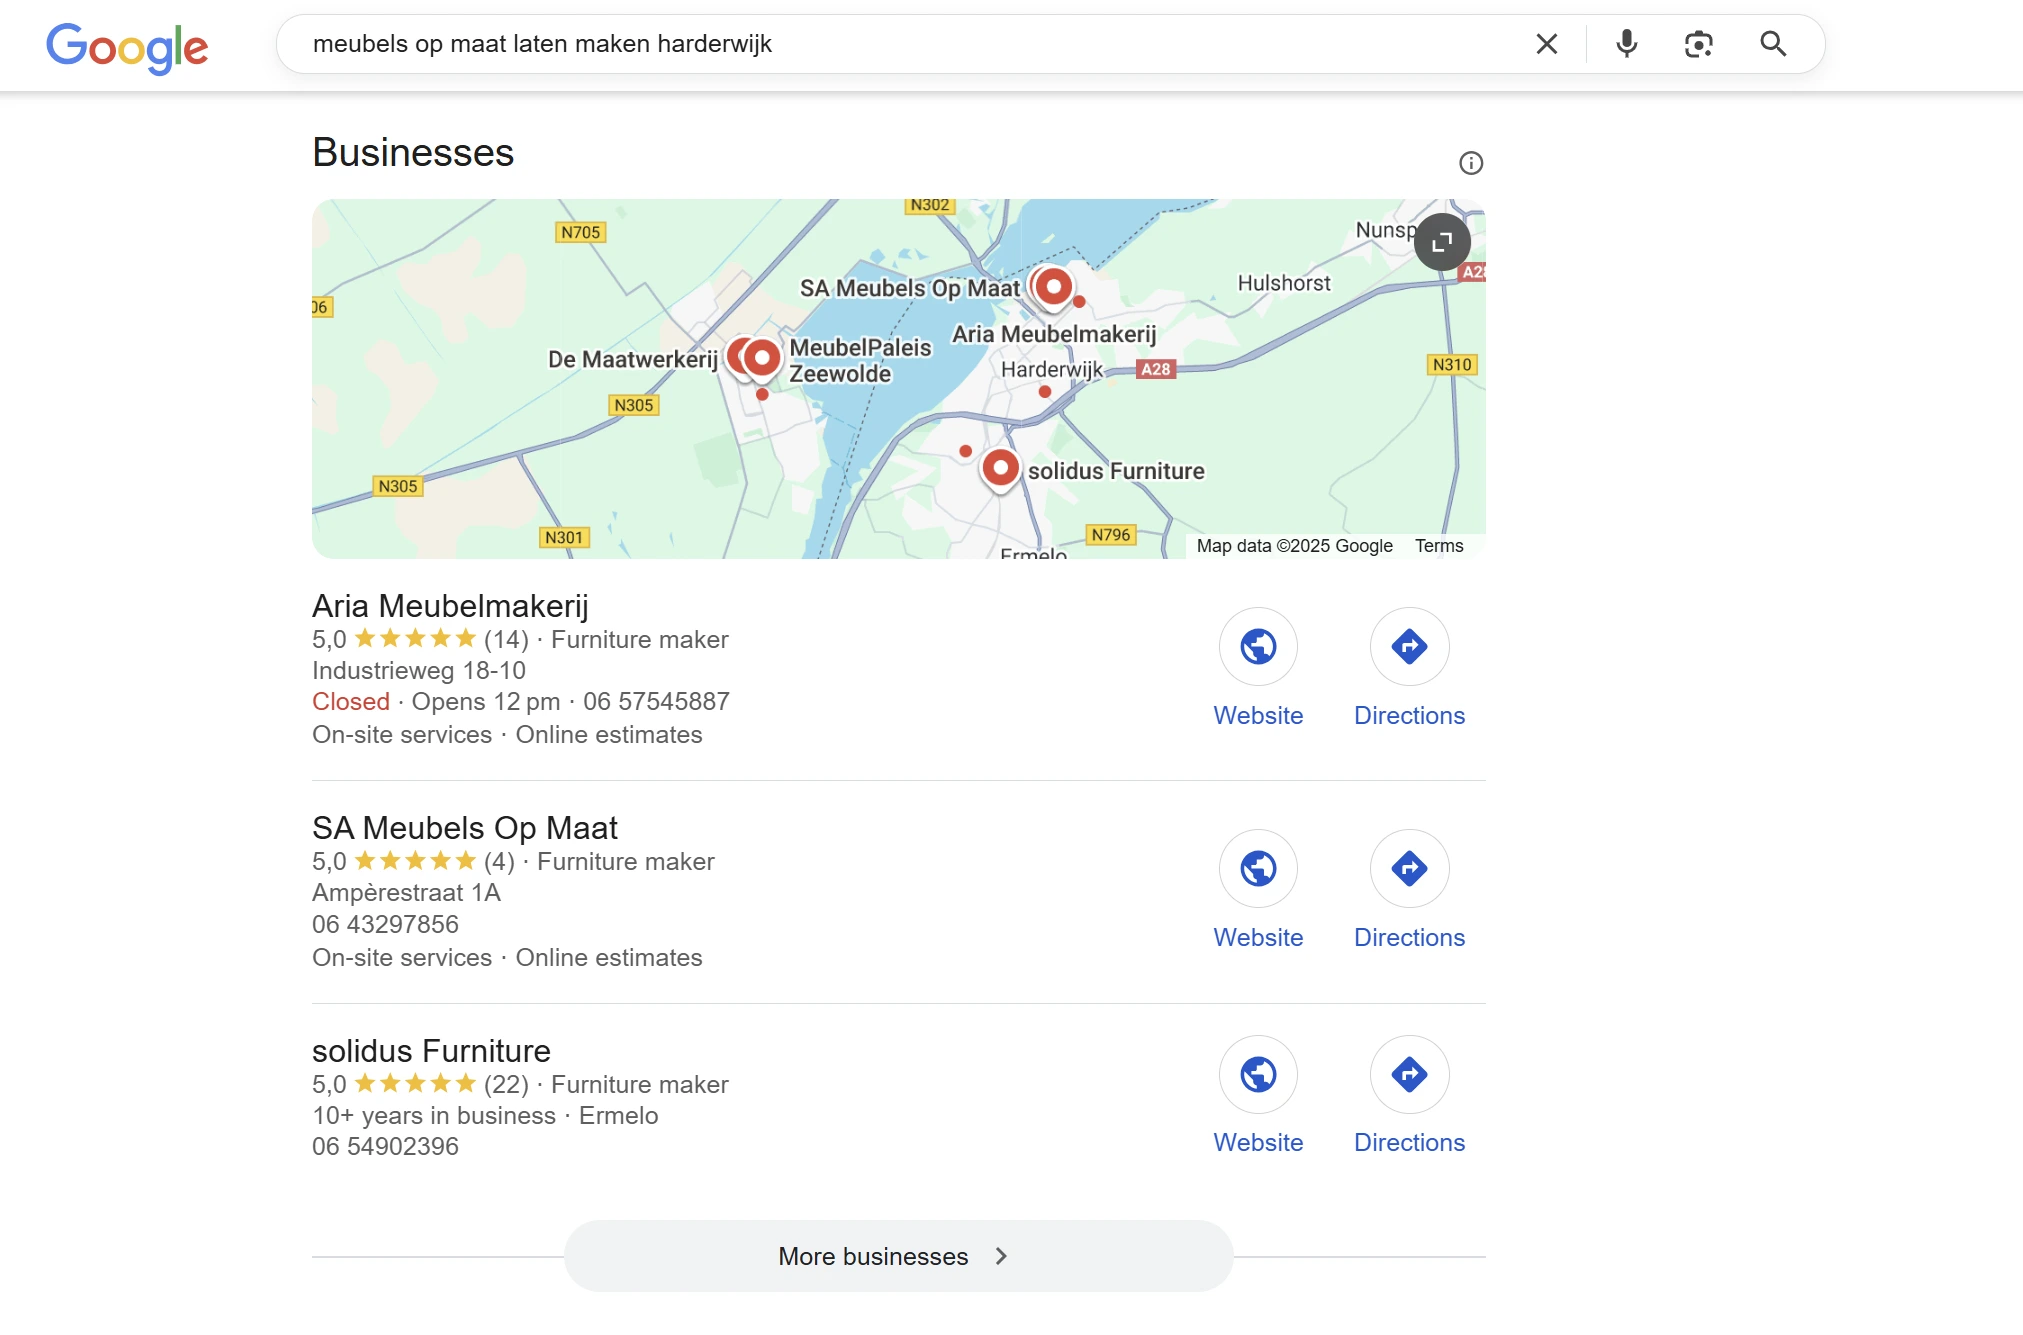Open the Aria Meubelmakerij listing
The width and height of the screenshot is (2023, 1335).
[451, 605]
